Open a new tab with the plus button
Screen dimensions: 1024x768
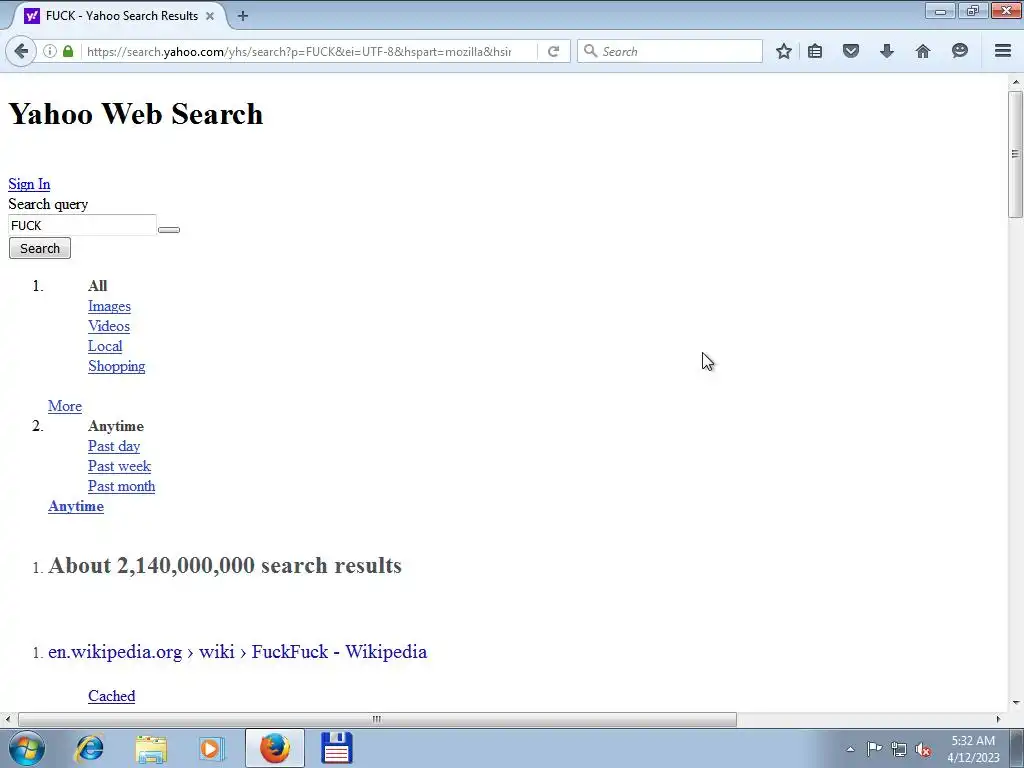[242, 16]
